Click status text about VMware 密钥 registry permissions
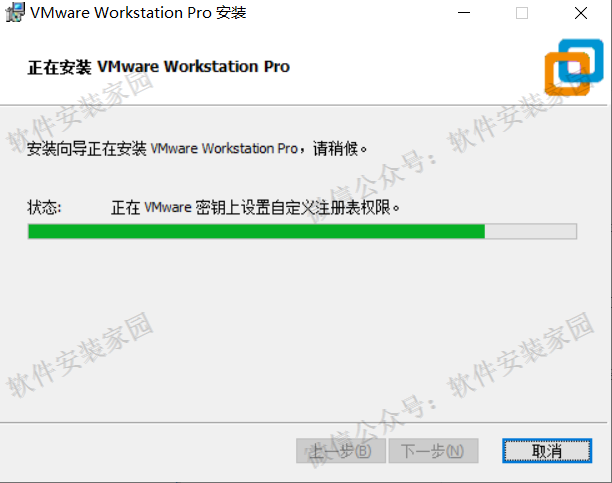Screen dimensions: 612x483 [x=256, y=207]
